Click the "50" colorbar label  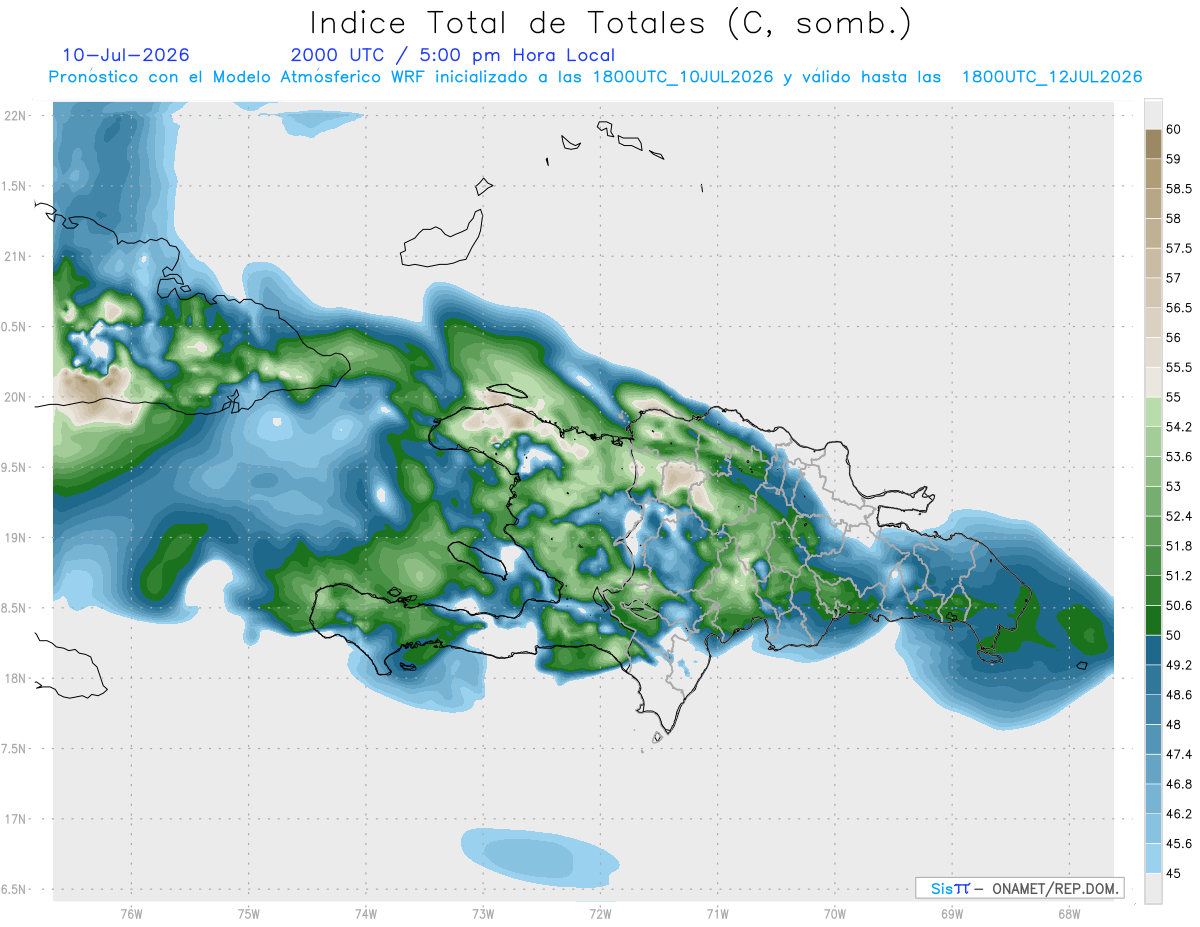(1173, 635)
